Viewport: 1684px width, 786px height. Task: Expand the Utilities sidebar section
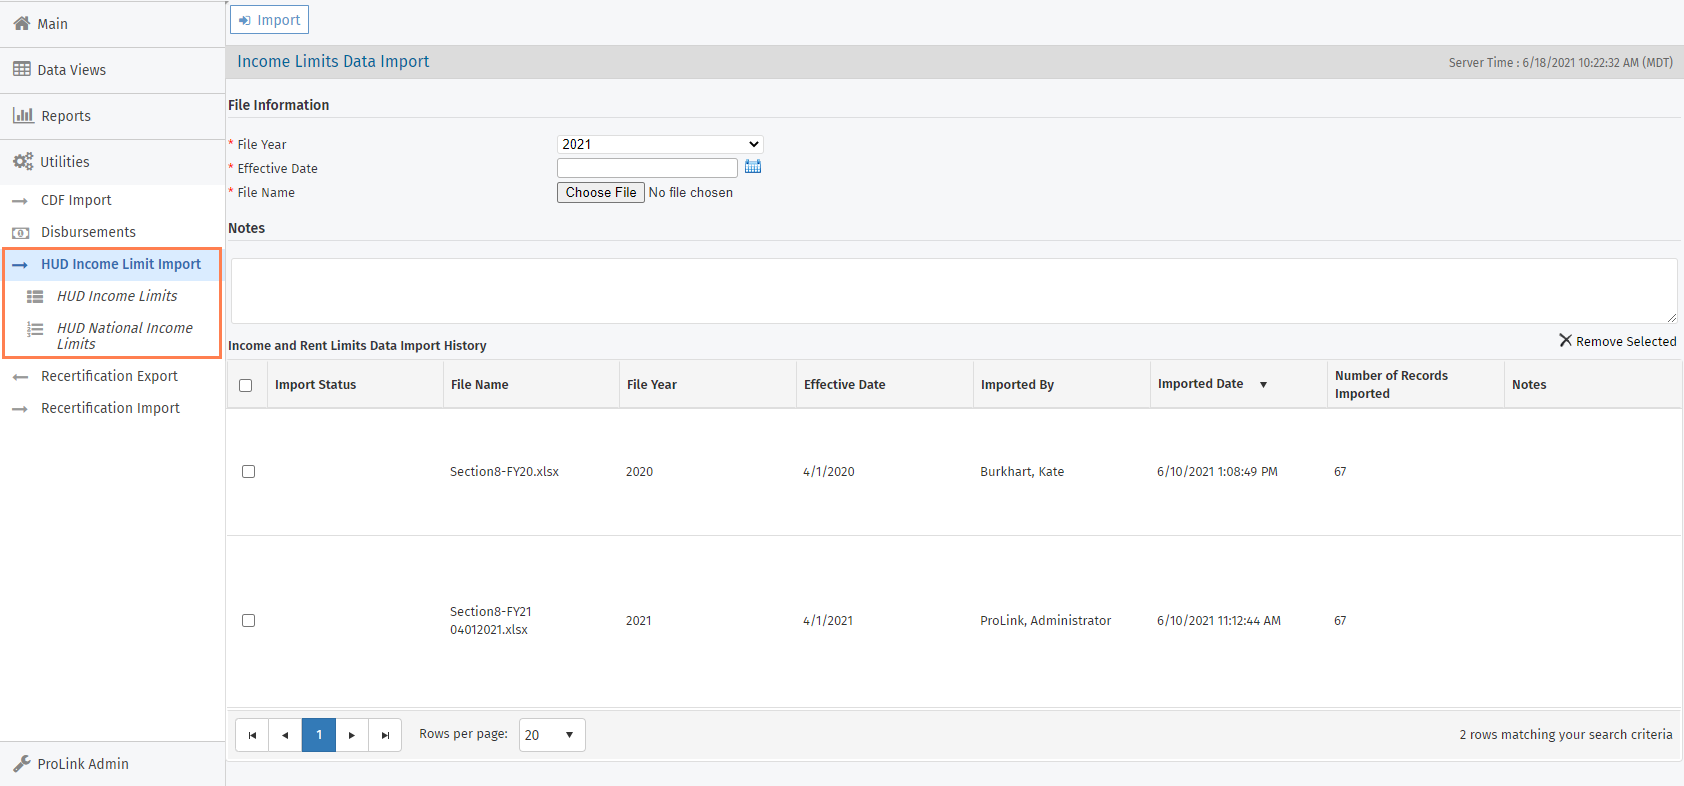[x=65, y=162]
